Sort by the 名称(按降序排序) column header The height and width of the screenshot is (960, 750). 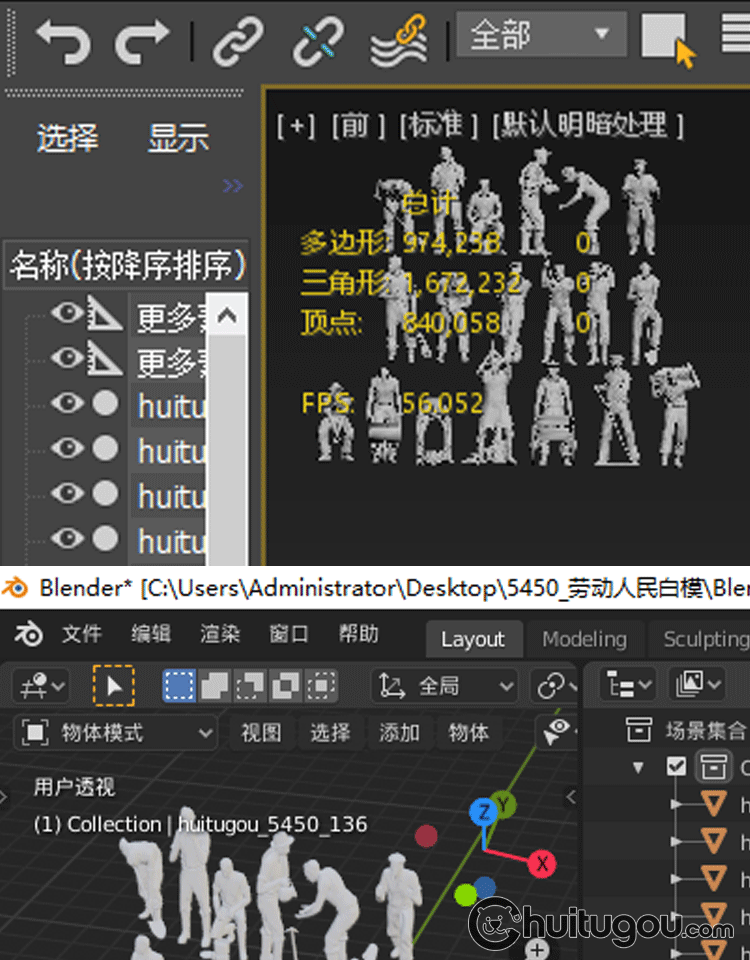[x=127, y=264]
